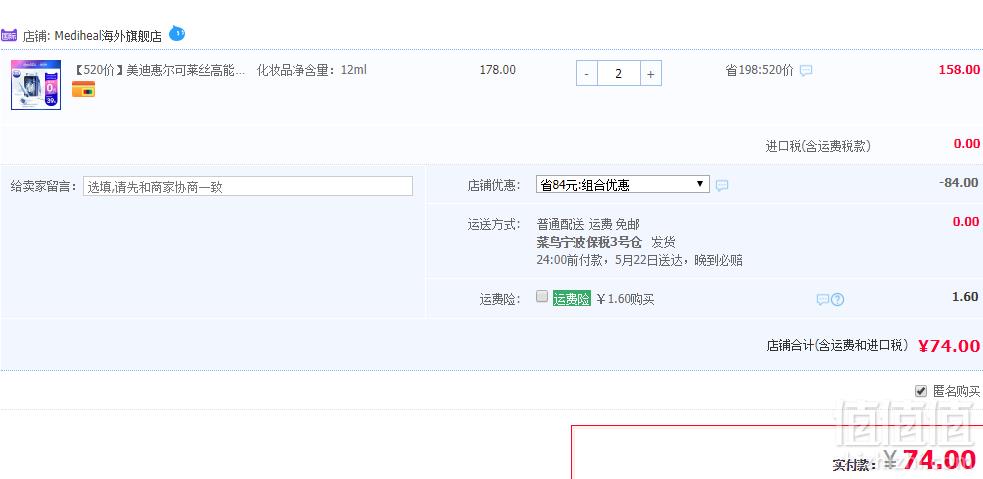Click the seller message input field
The image size is (983, 479).
pos(248,186)
